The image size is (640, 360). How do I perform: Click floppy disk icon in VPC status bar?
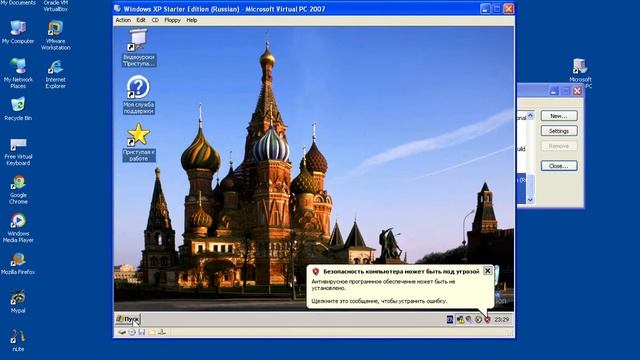tap(142, 332)
